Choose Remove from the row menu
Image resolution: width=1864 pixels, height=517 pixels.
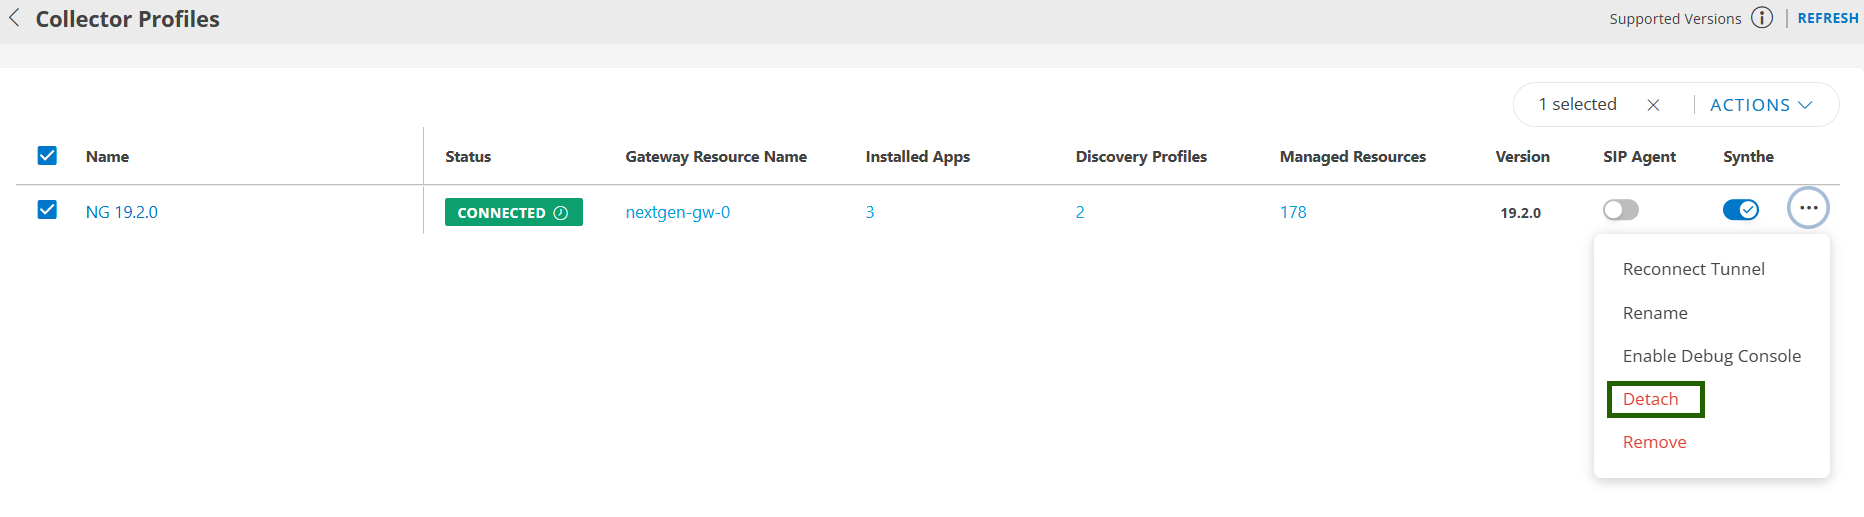(1654, 442)
